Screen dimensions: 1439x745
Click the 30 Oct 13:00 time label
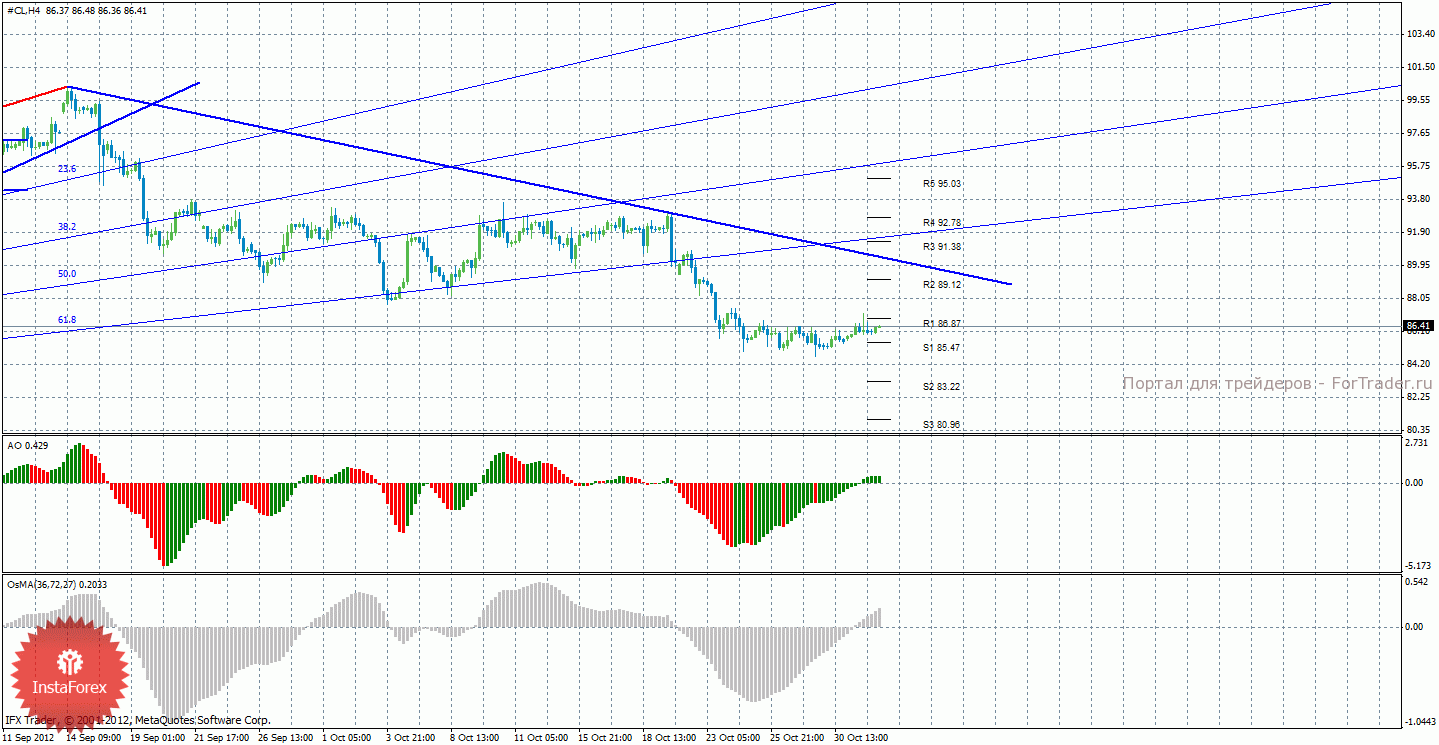pos(860,738)
